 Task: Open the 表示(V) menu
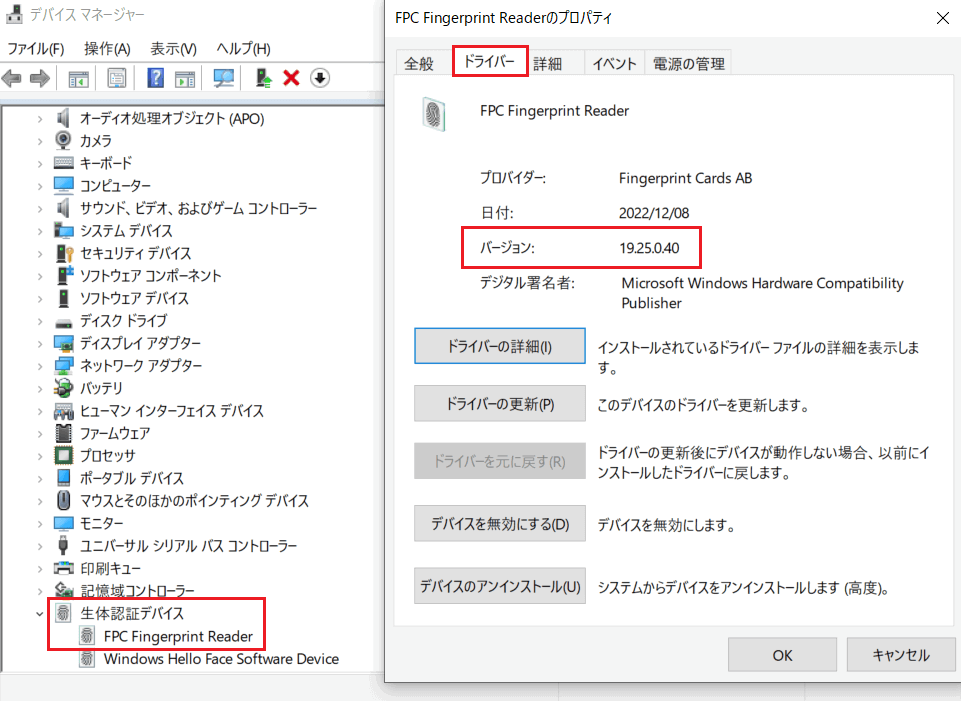click(173, 48)
